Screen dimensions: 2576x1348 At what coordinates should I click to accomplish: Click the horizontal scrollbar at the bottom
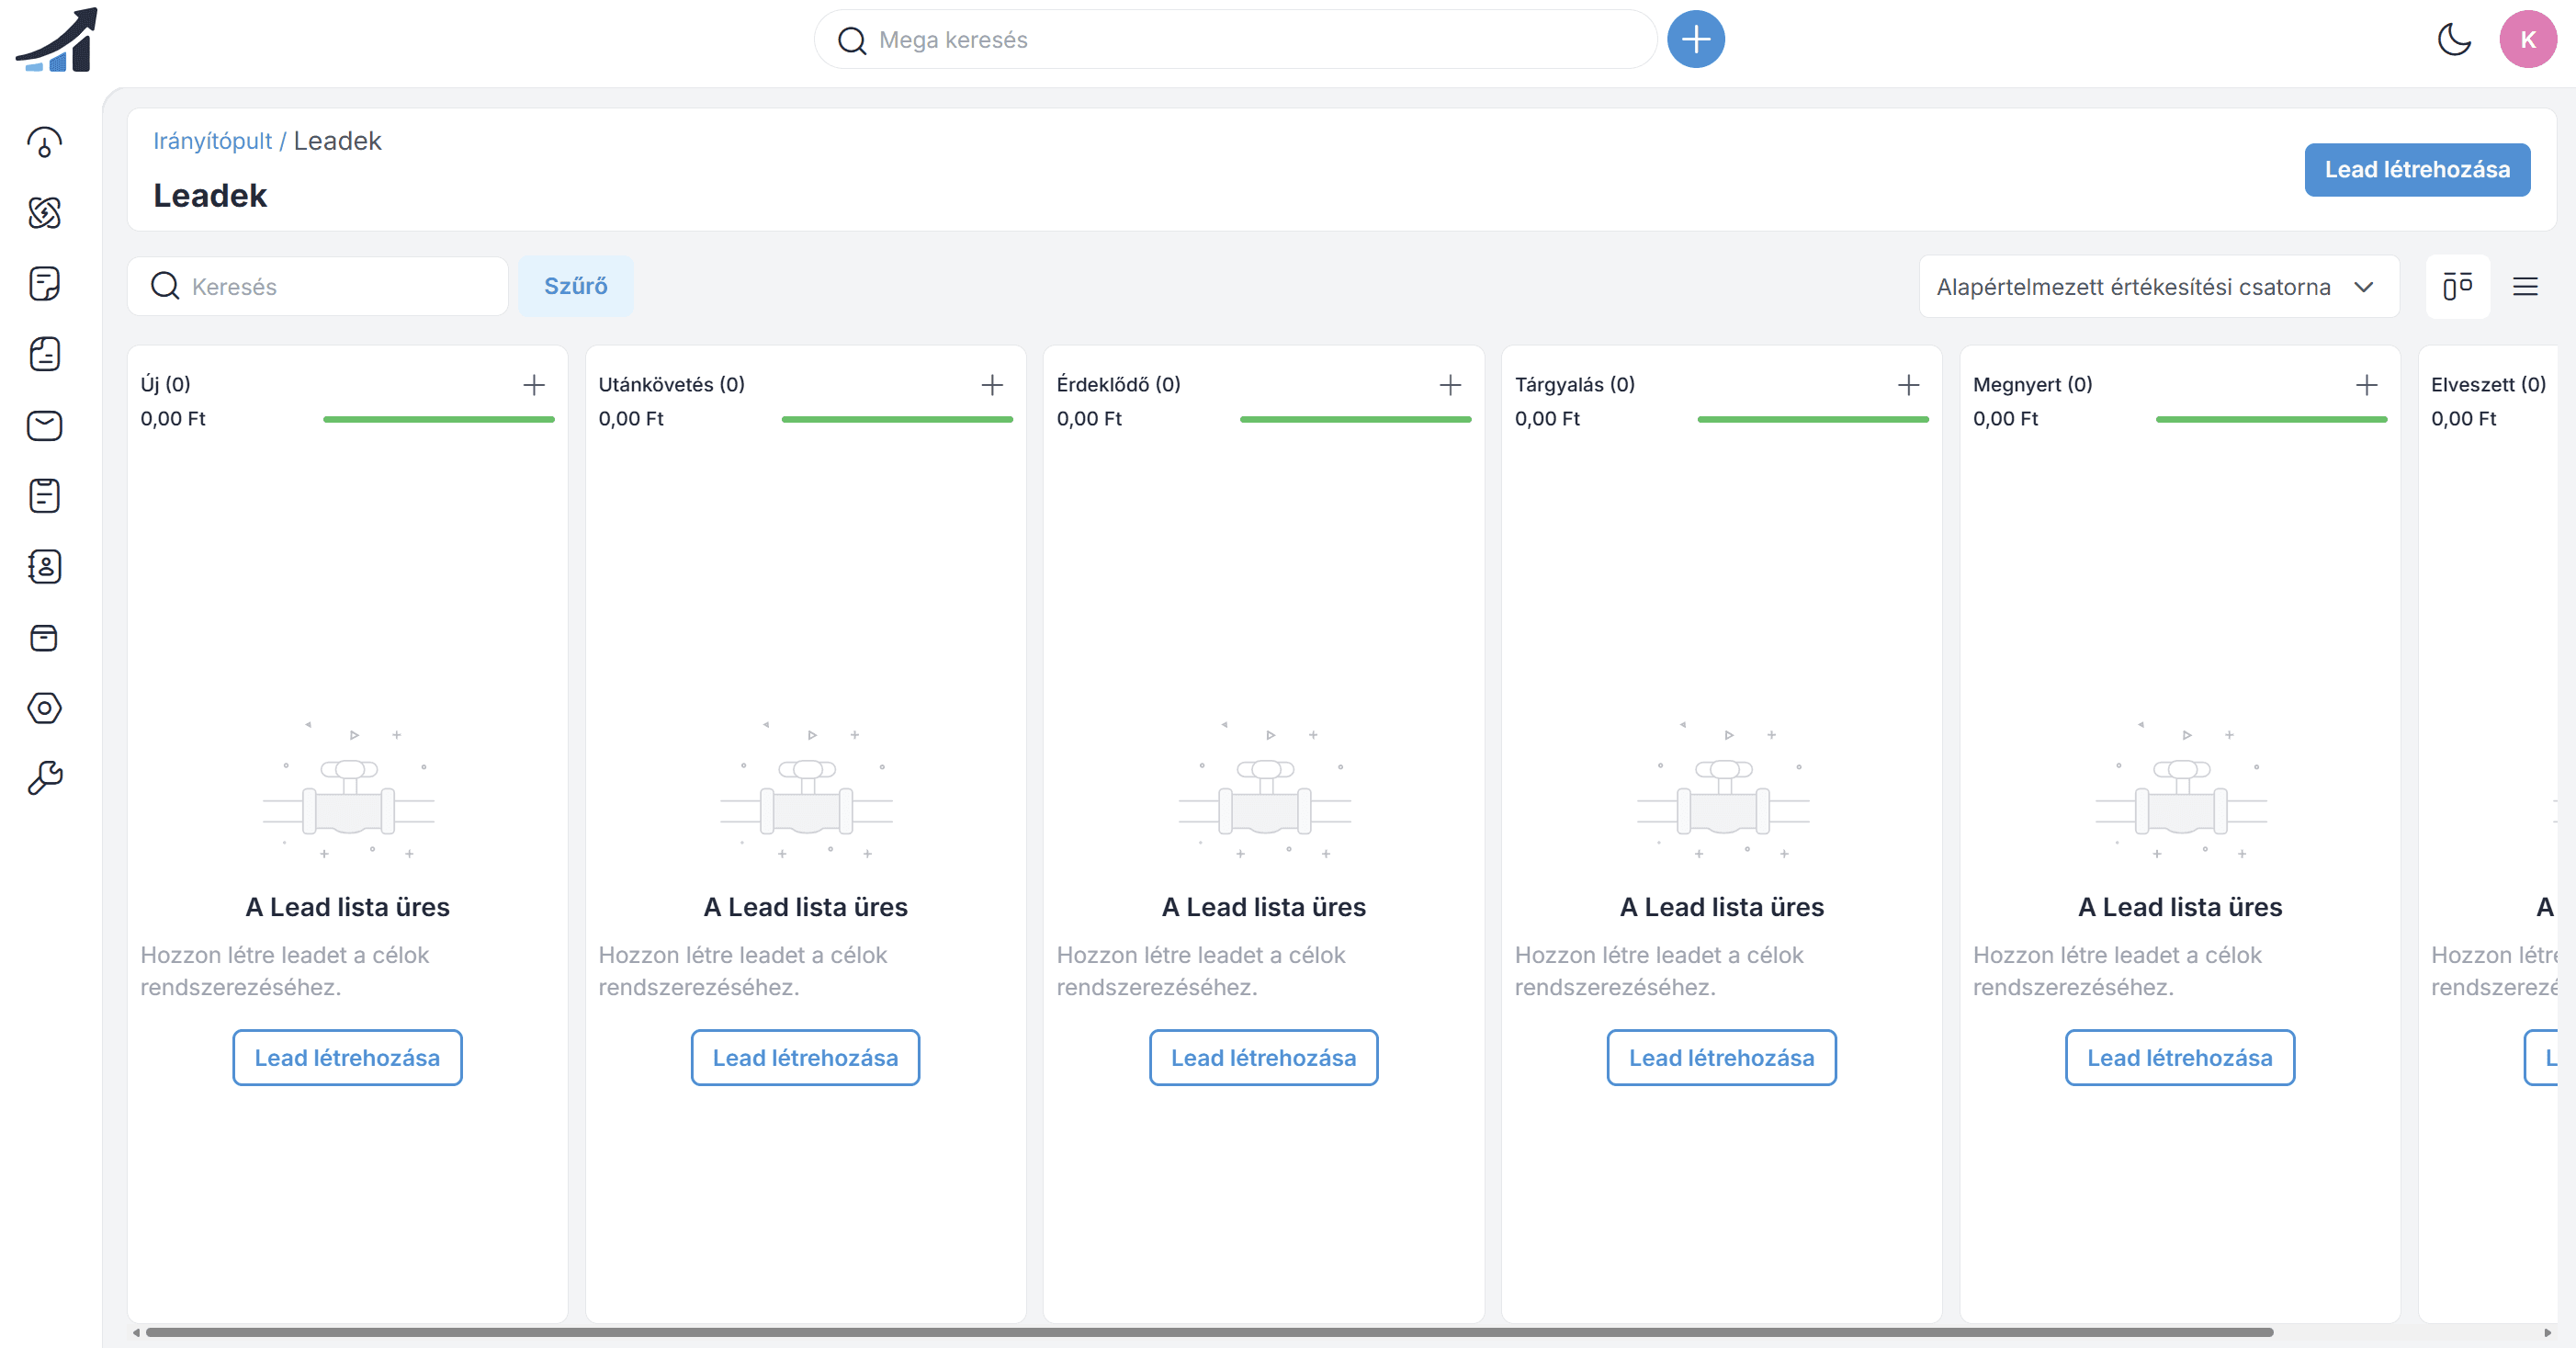[1208, 1332]
